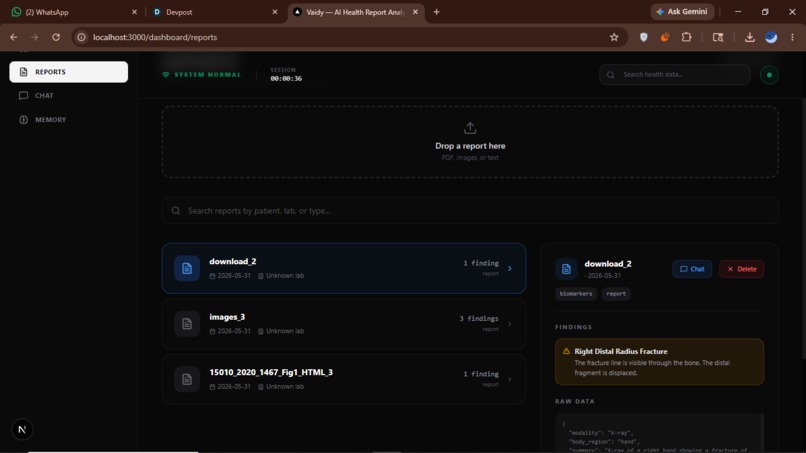Viewport: 806px width, 453px height.
Task: Click the page vertical scrollbar
Action: click(803, 229)
